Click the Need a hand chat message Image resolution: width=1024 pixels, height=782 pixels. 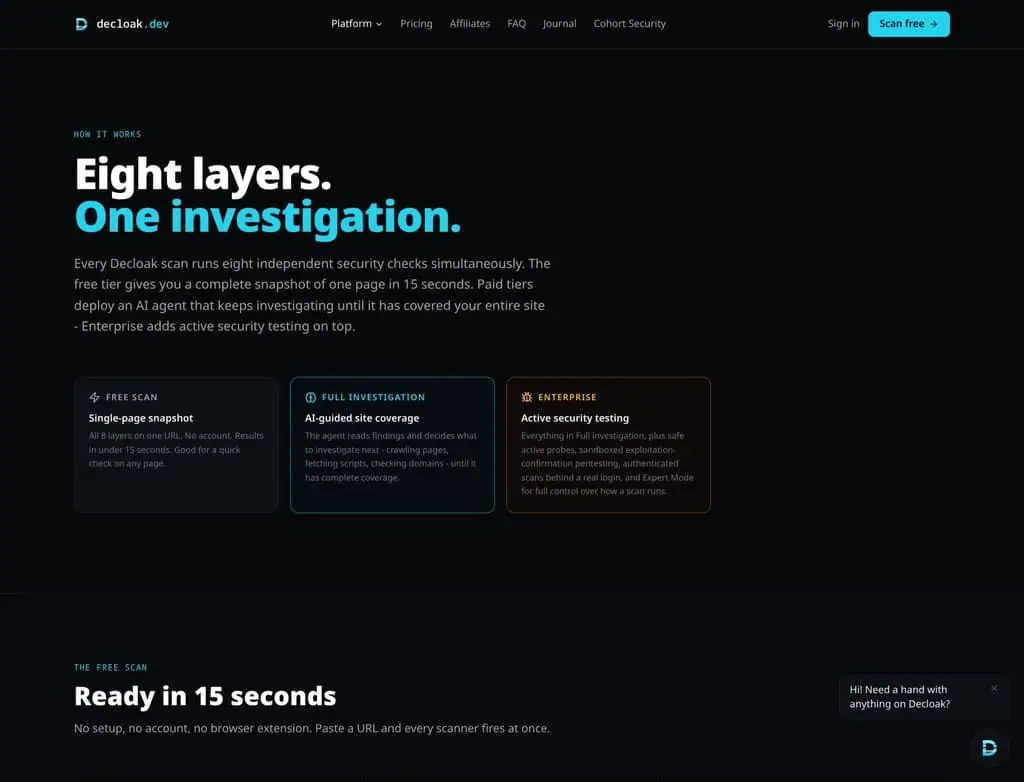(x=899, y=696)
